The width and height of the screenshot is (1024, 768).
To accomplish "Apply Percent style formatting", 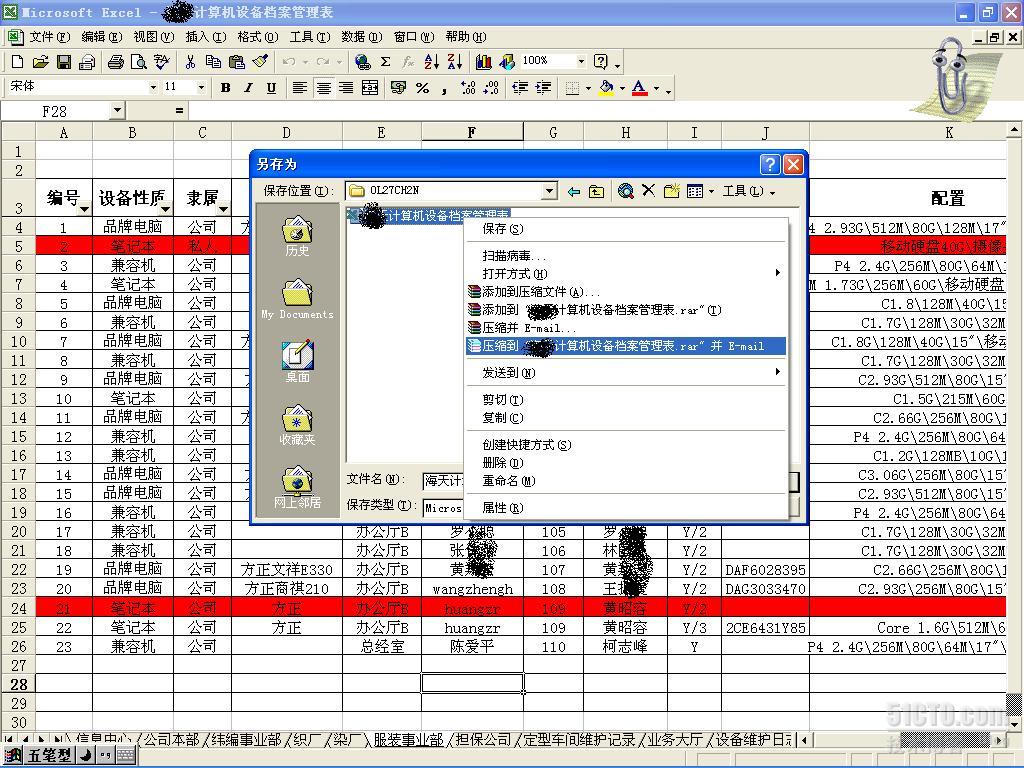I will click(423, 88).
